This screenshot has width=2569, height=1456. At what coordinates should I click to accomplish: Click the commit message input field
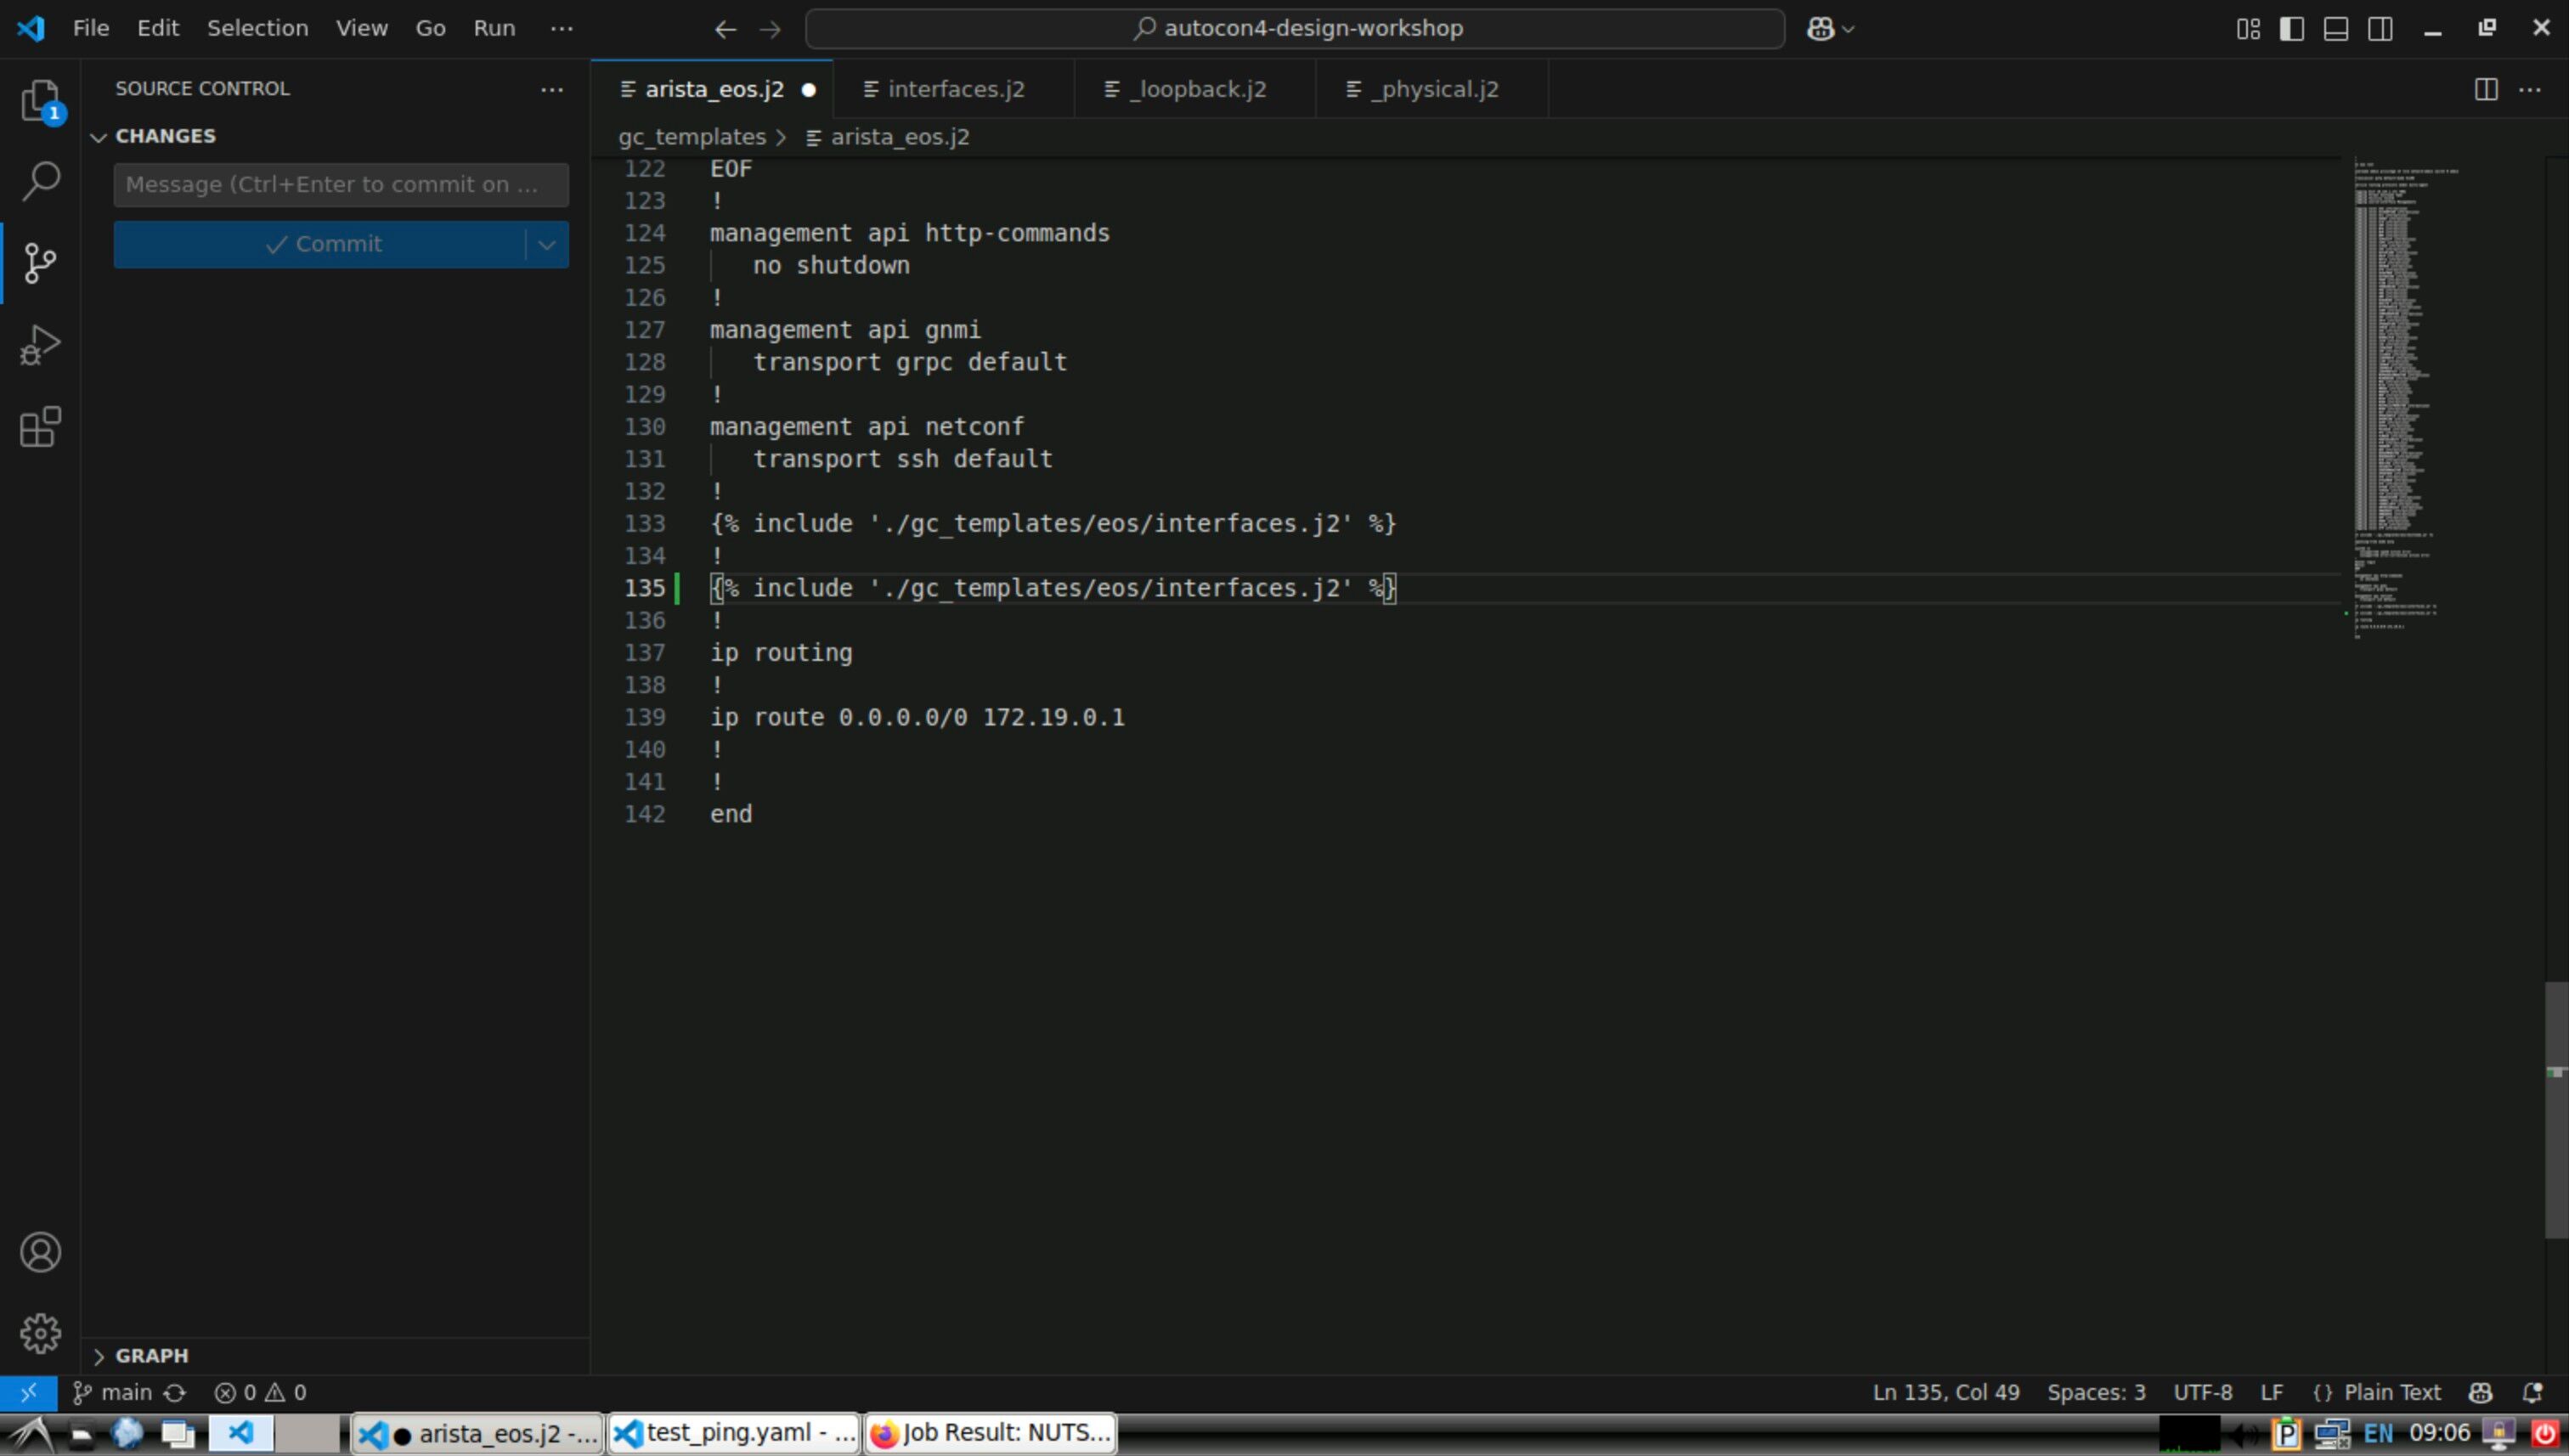(x=340, y=185)
